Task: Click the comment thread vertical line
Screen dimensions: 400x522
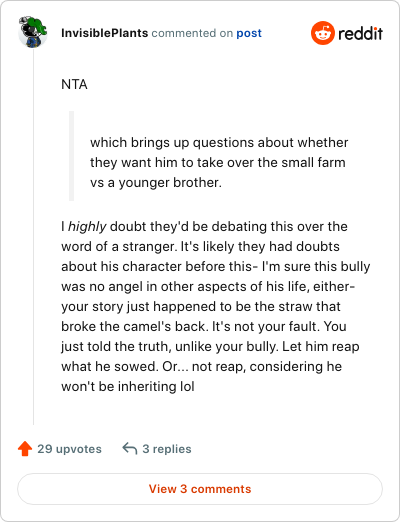Action: point(33,237)
